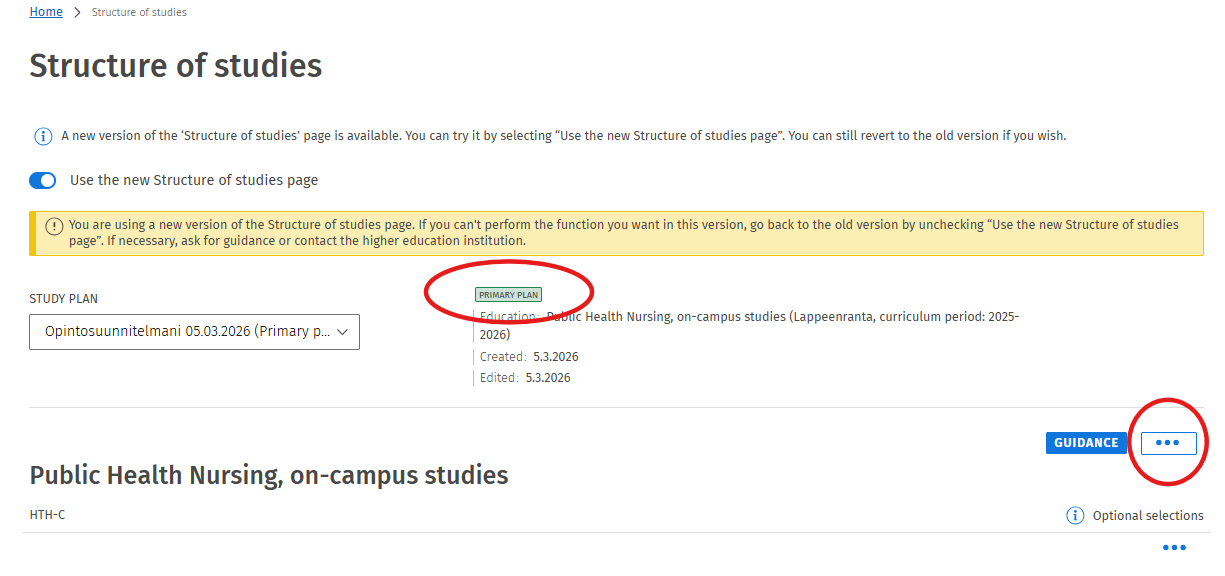This screenshot has width=1225, height=576.
Task: Open the Study Plan dropdown
Action: pos(194,332)
